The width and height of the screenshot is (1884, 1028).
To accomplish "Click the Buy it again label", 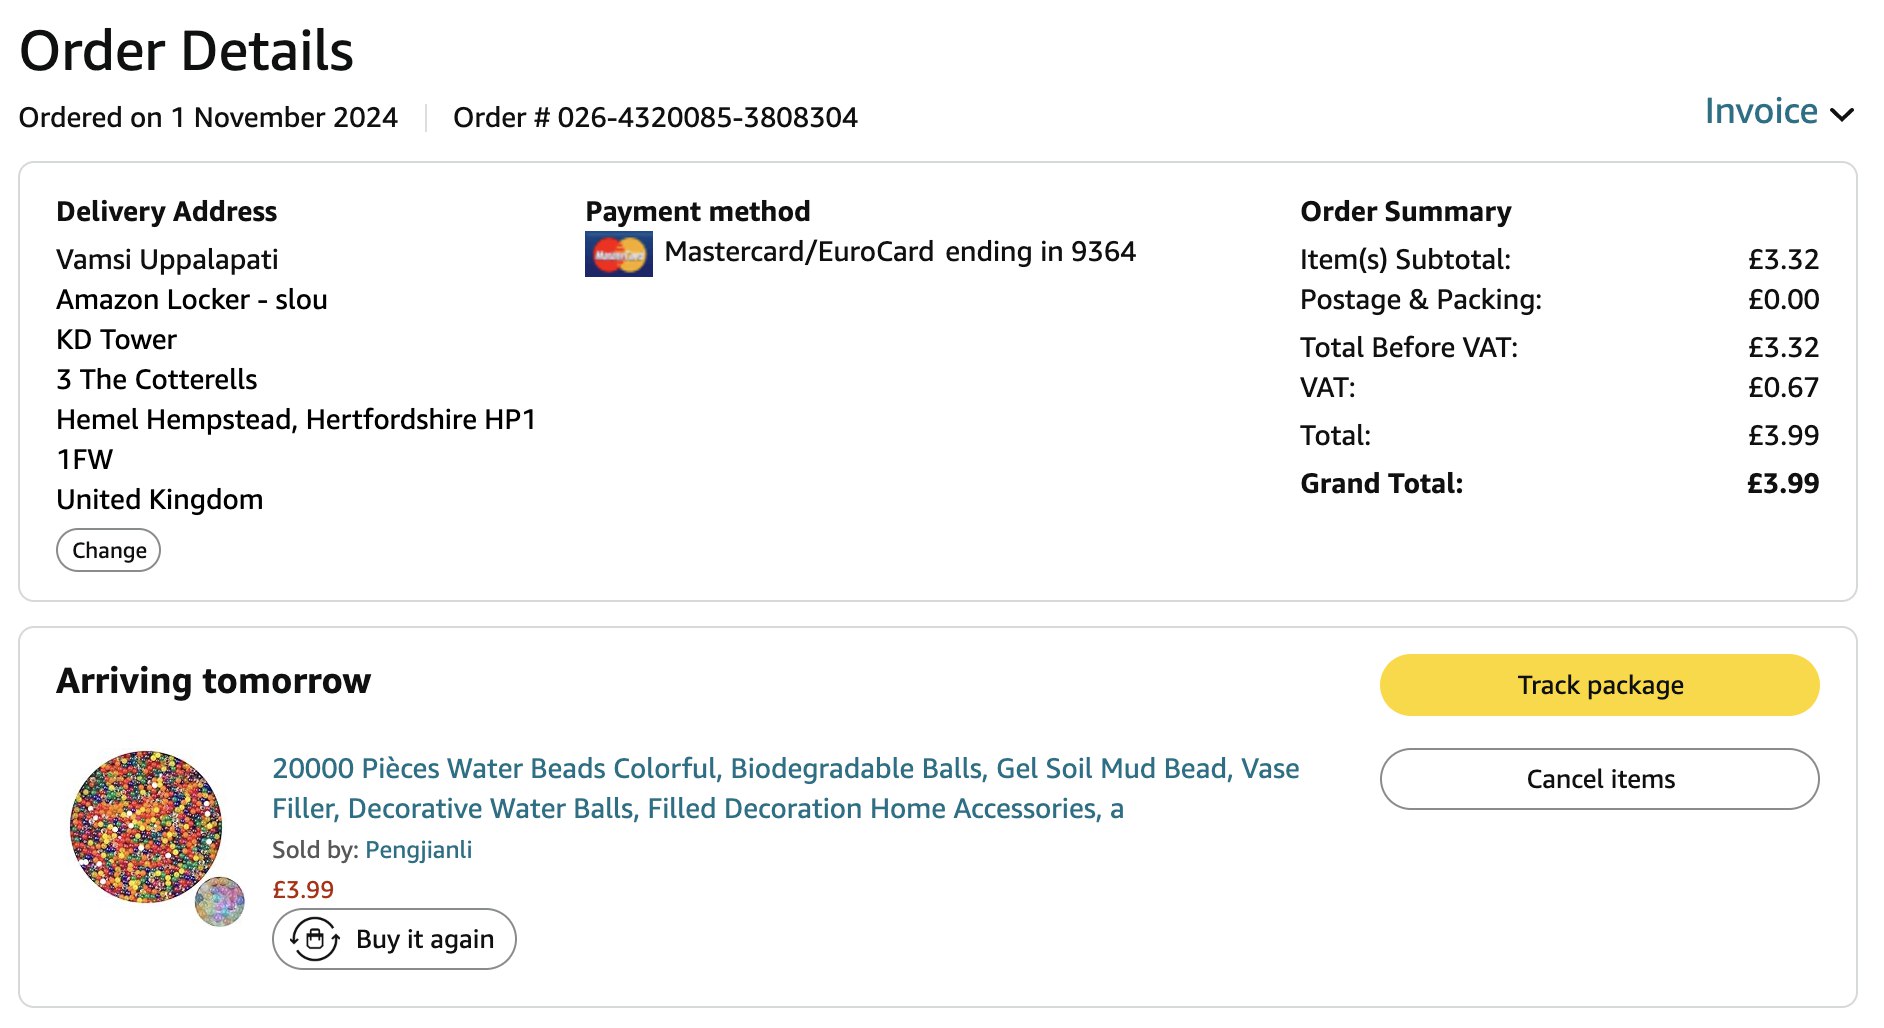I will pos(425,939).
